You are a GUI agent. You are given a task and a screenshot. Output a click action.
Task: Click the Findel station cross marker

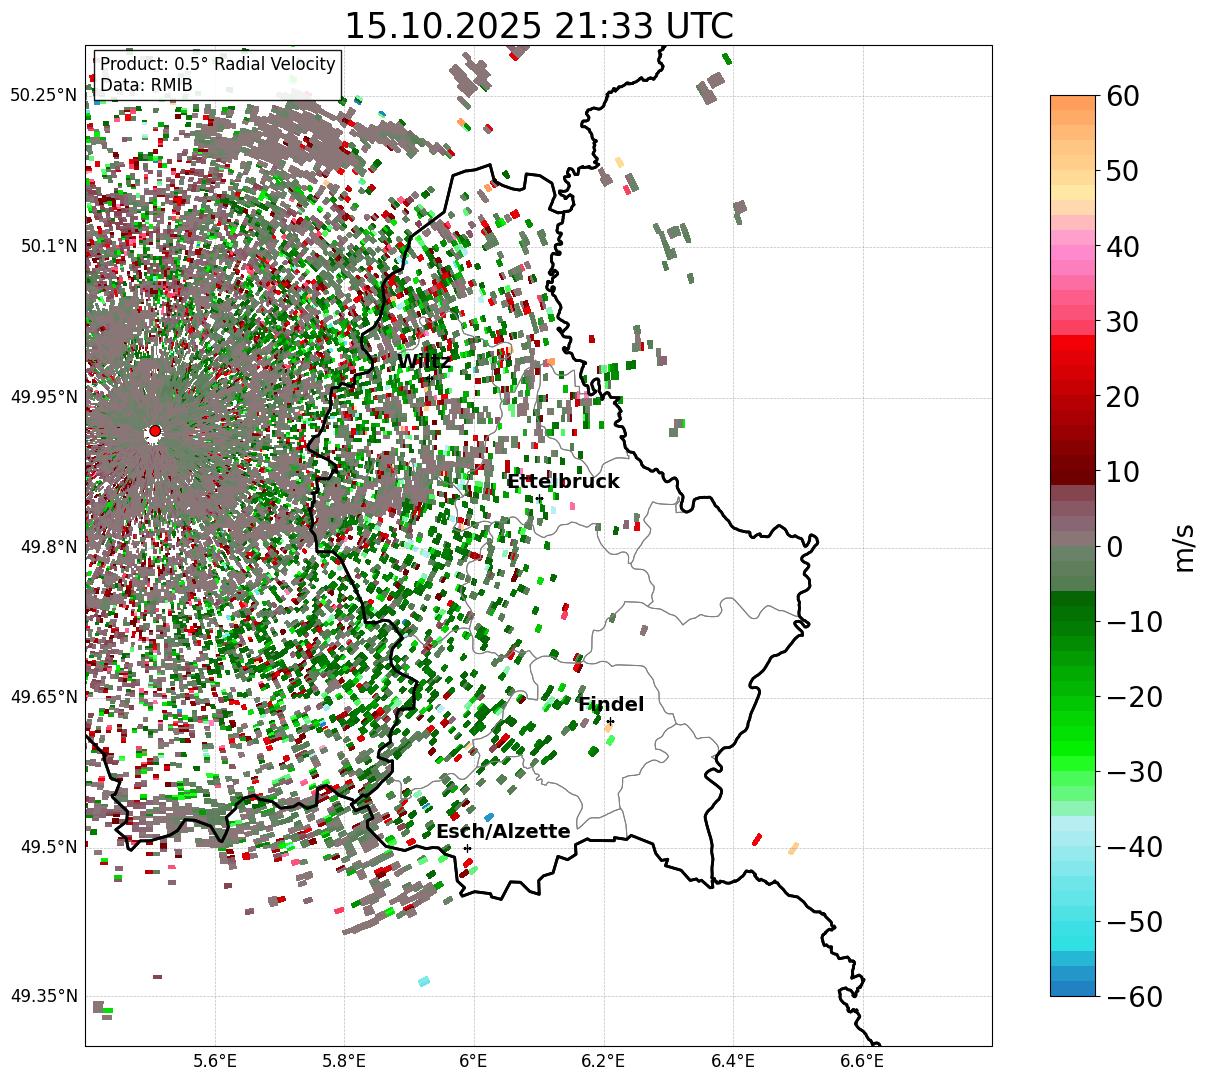(610, 721)
